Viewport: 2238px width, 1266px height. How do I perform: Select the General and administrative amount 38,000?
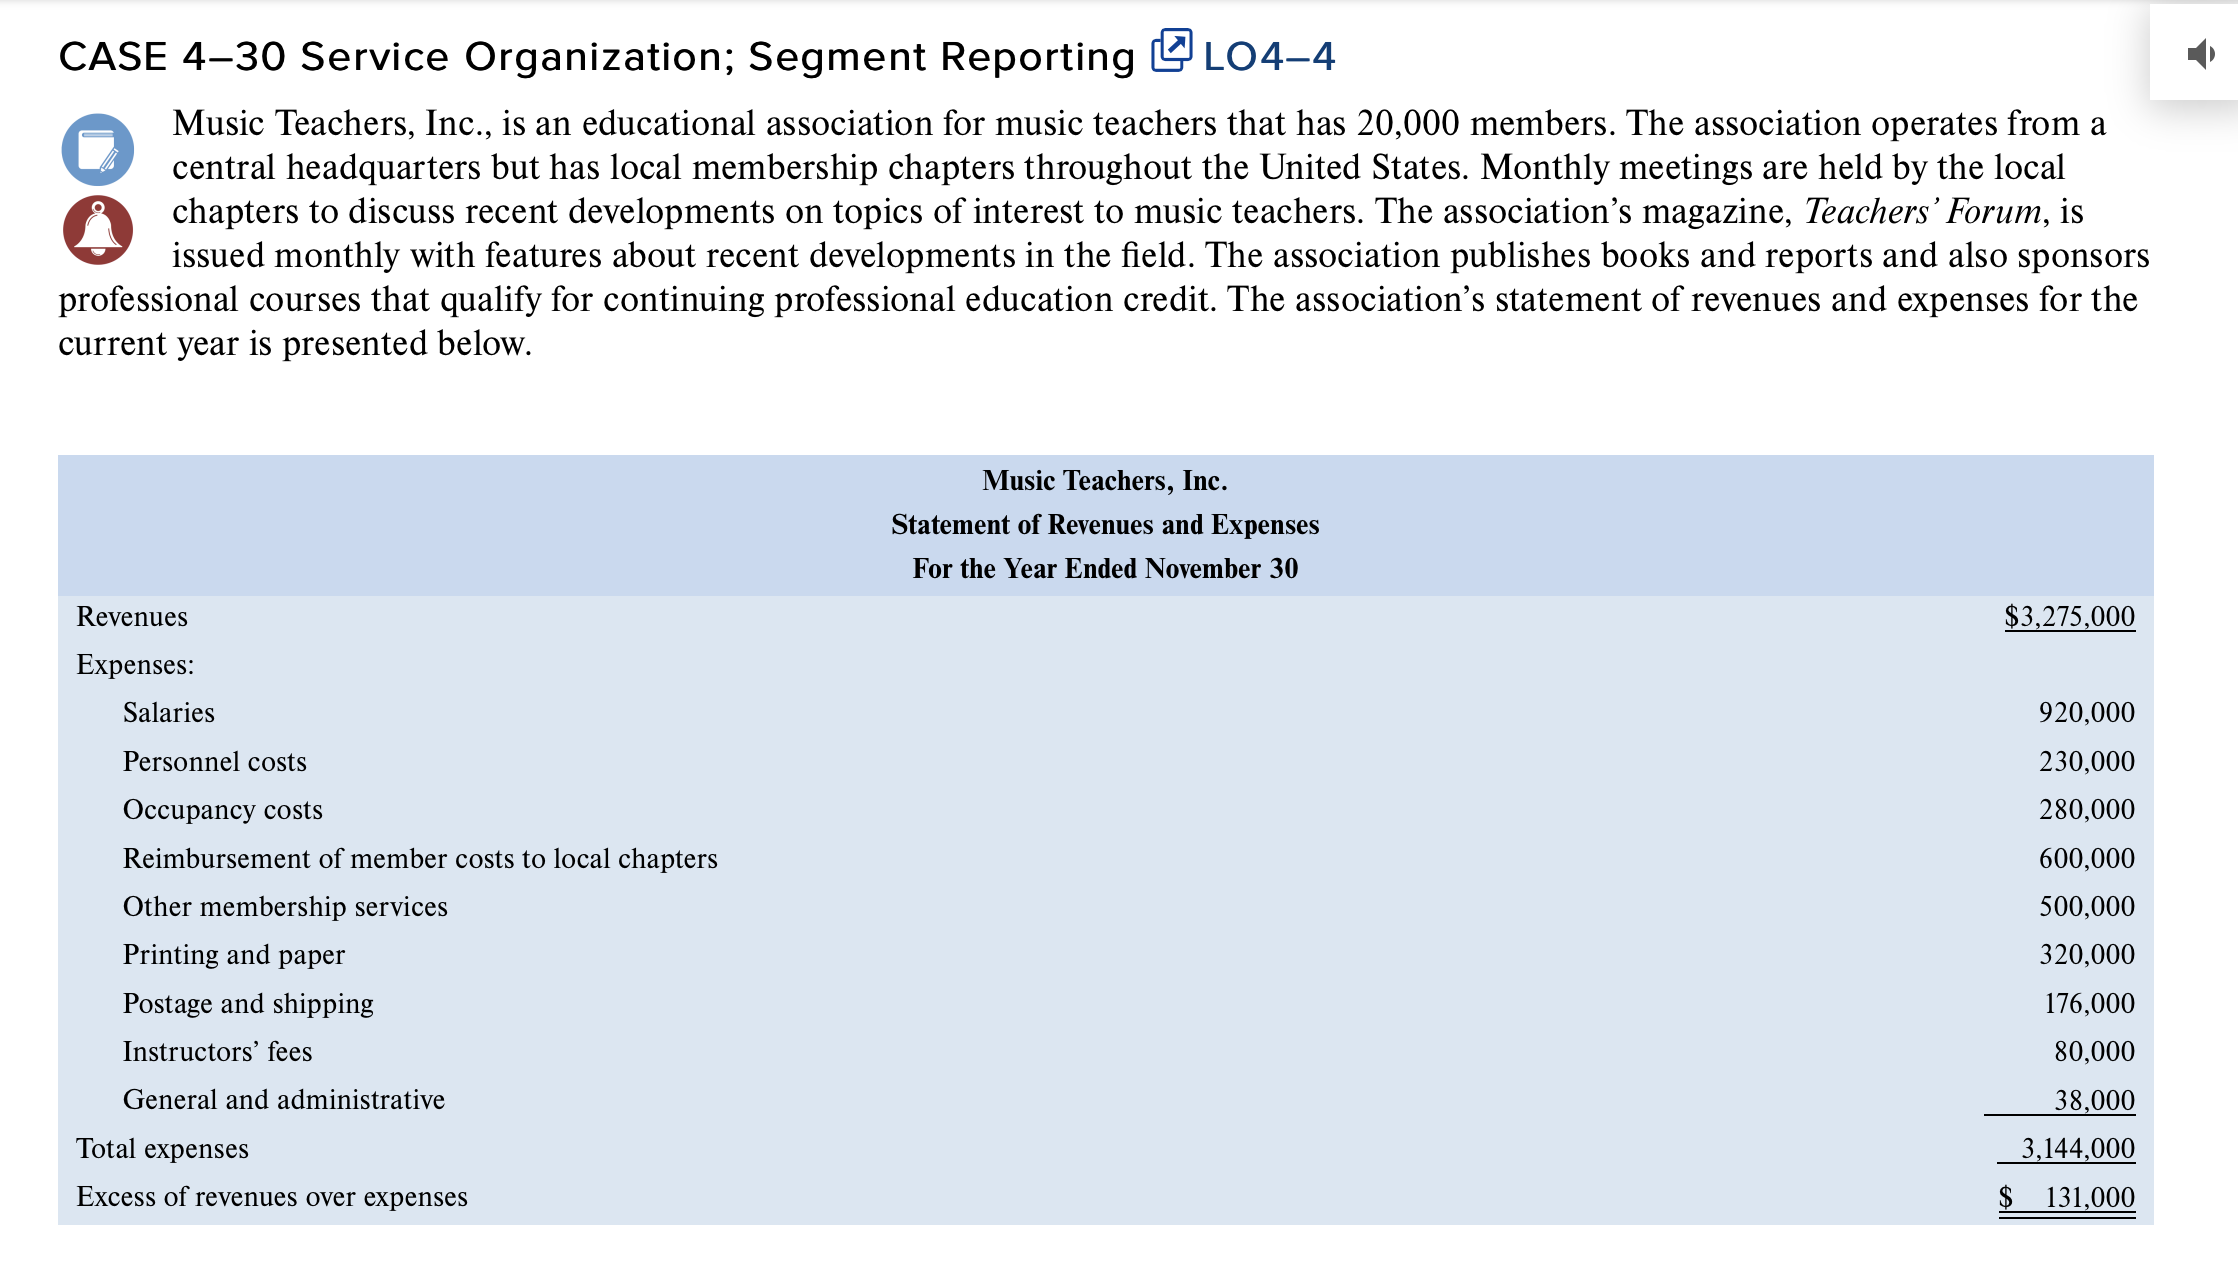(x=2092, y=1100)
